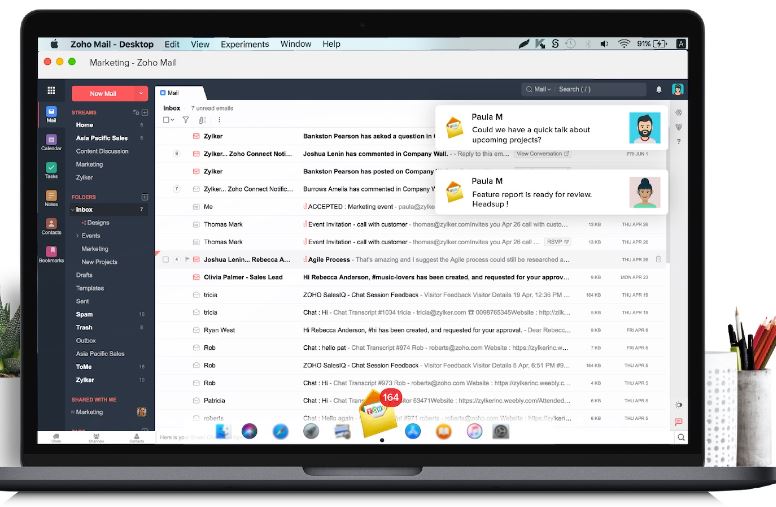
Task: Open the Mail app in sidebar
Action: (51, 114)
